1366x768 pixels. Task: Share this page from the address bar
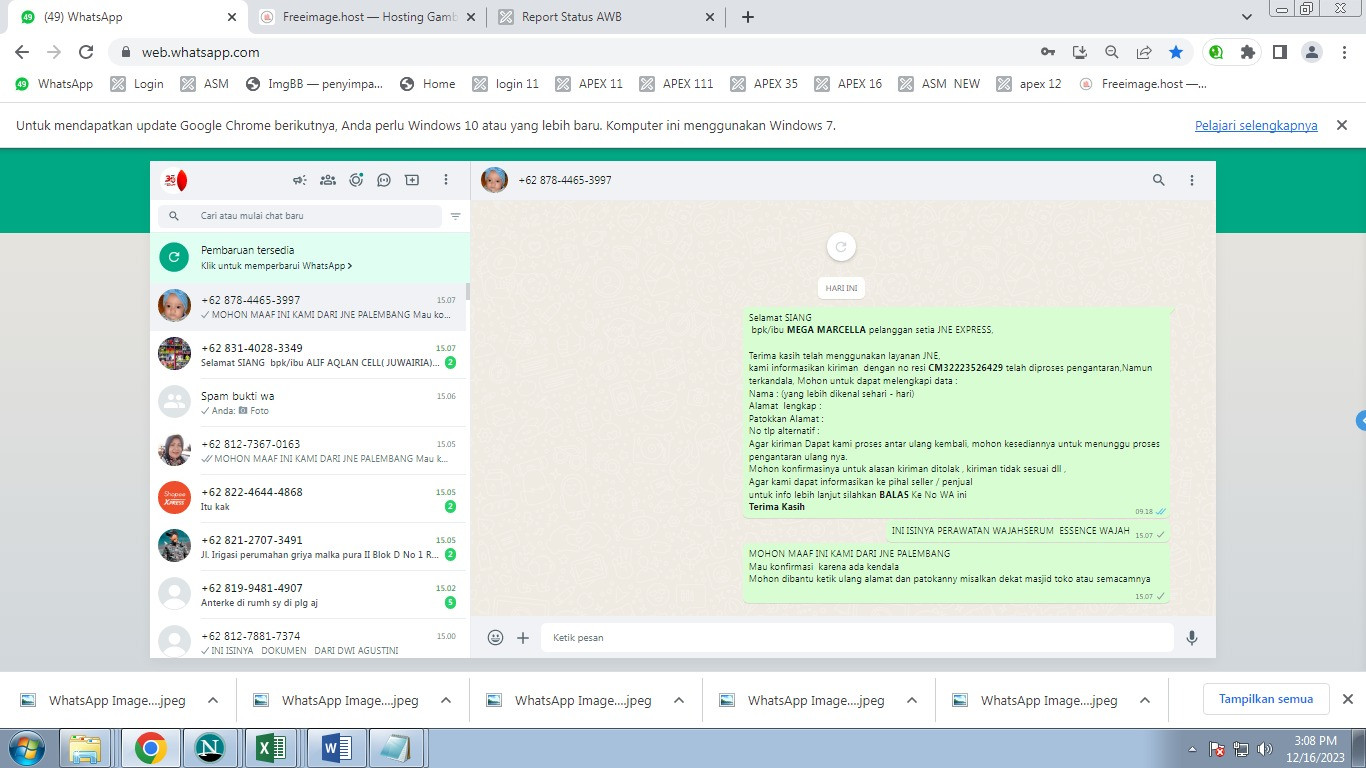[1144, 52]
